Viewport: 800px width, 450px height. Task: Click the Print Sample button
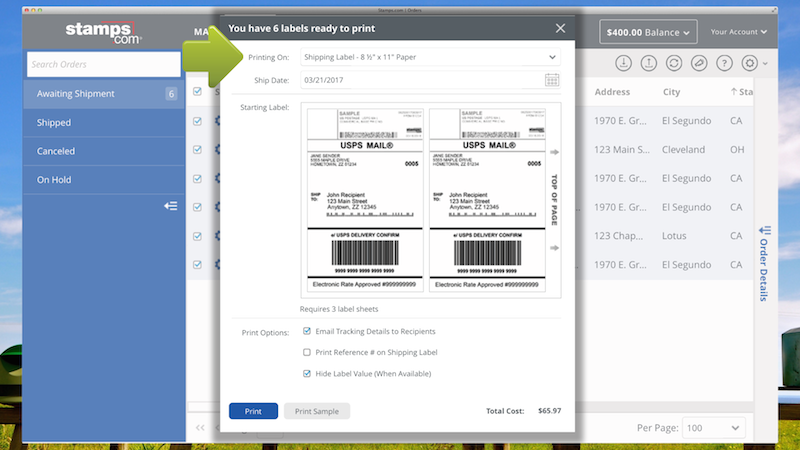click(317, 411)
